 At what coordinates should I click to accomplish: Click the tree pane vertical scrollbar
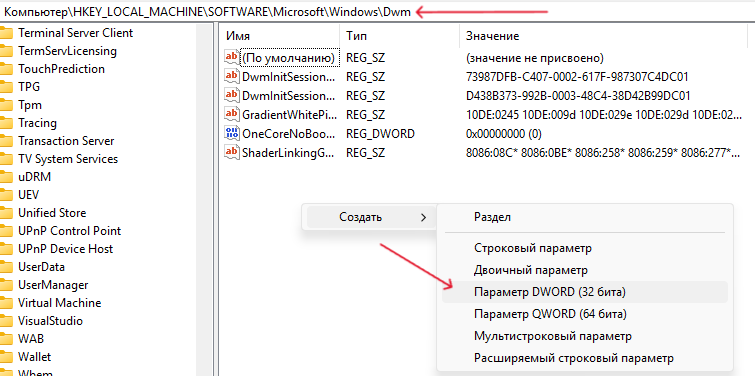(205, 199)
